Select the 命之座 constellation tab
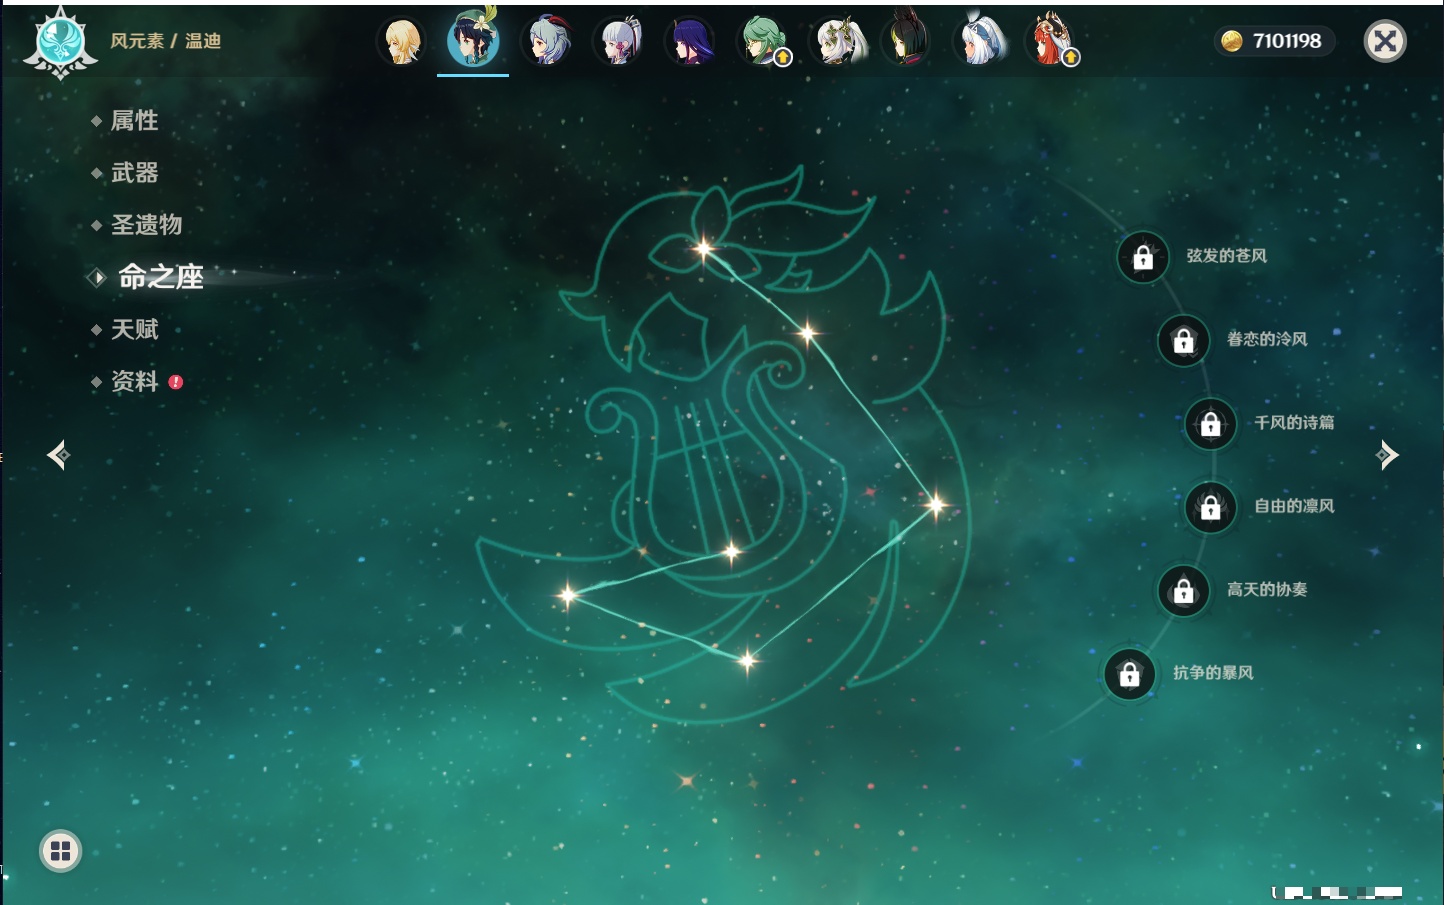 coord(160,277)
